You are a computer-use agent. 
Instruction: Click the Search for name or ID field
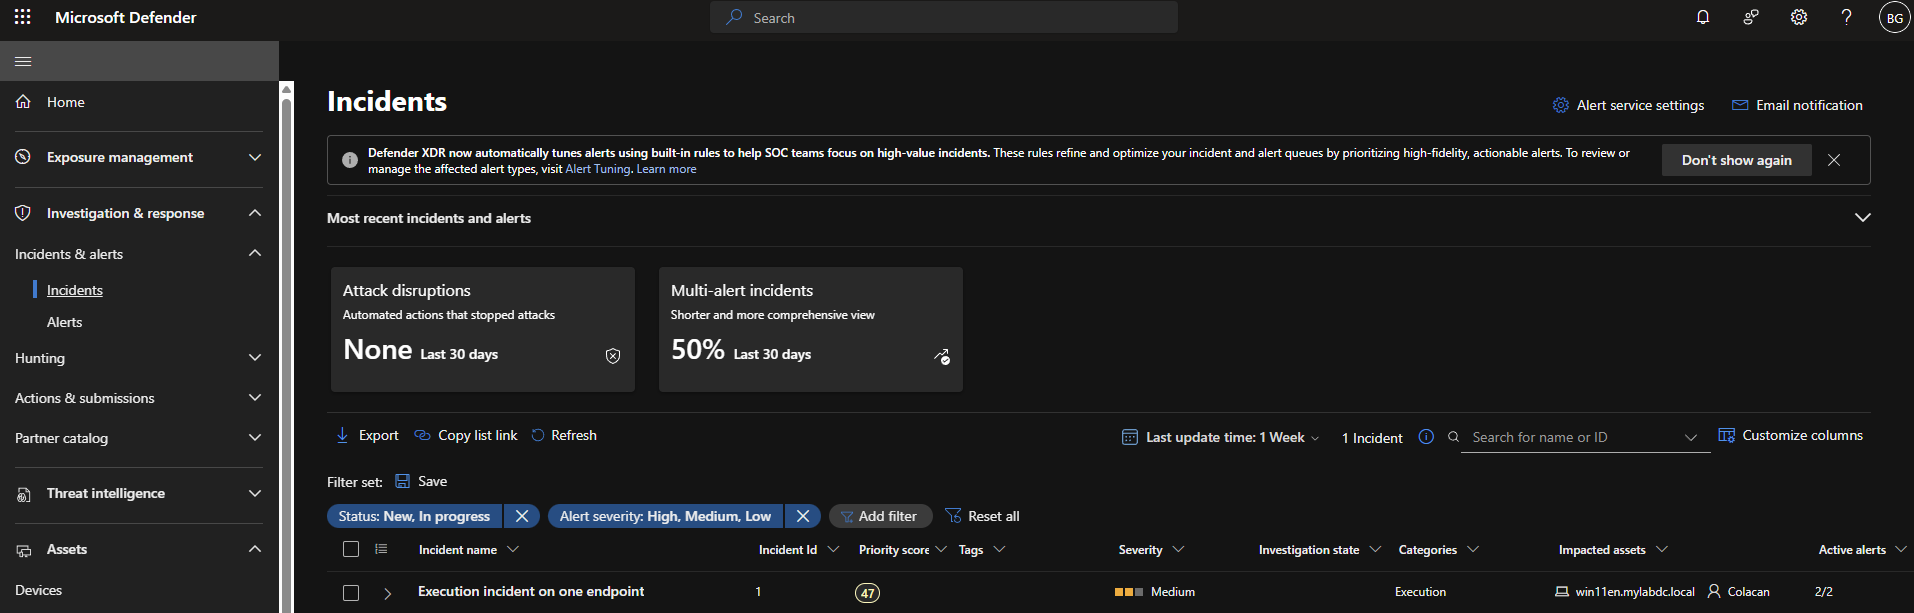[1570, 437]
